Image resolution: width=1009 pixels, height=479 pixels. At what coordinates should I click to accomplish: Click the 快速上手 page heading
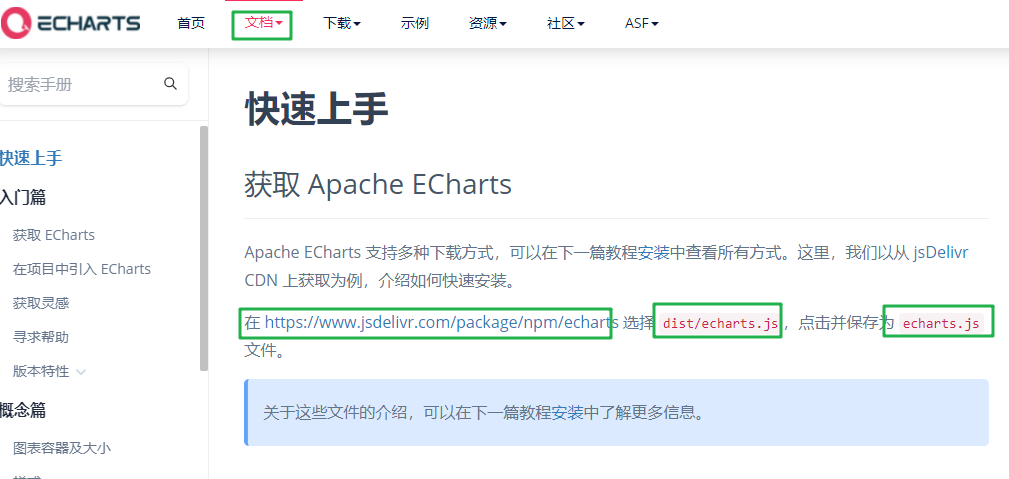point(317,109)
